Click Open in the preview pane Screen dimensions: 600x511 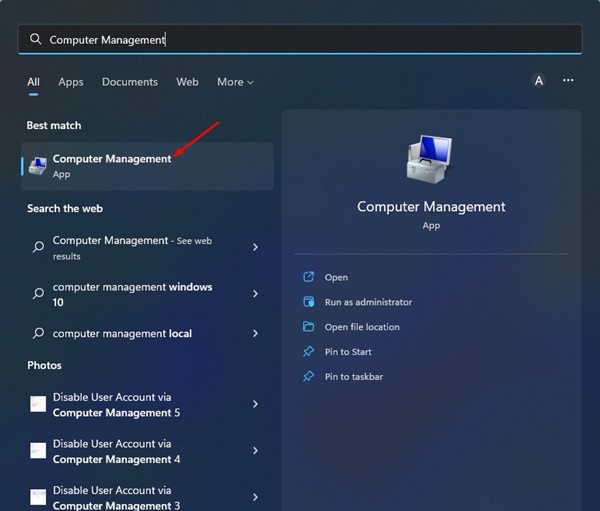(336, 277)
